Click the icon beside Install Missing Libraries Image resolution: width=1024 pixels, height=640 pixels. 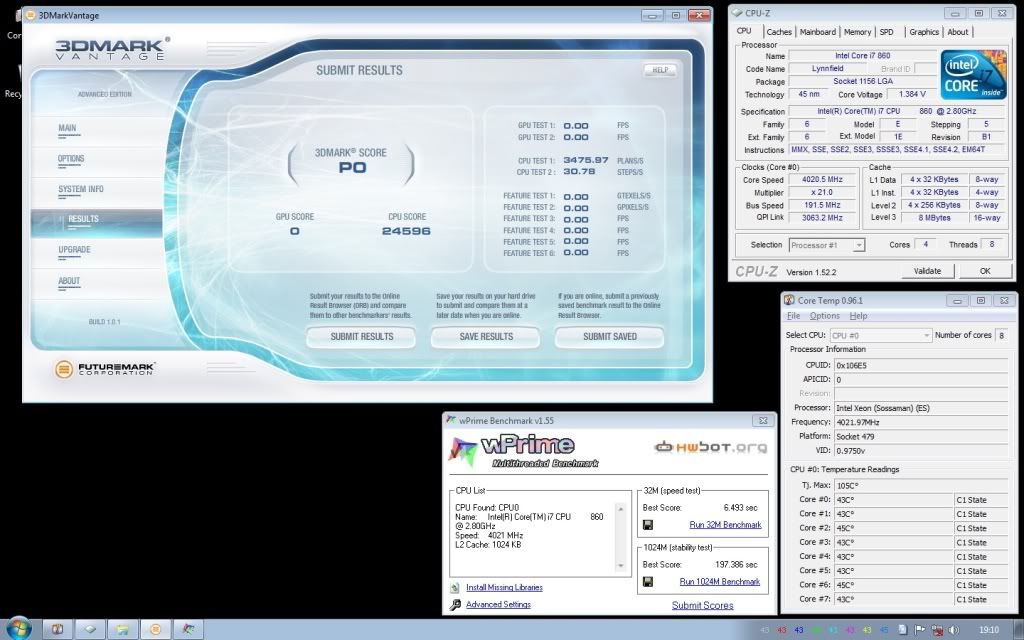pyautogui.click(x=455, y=588)
